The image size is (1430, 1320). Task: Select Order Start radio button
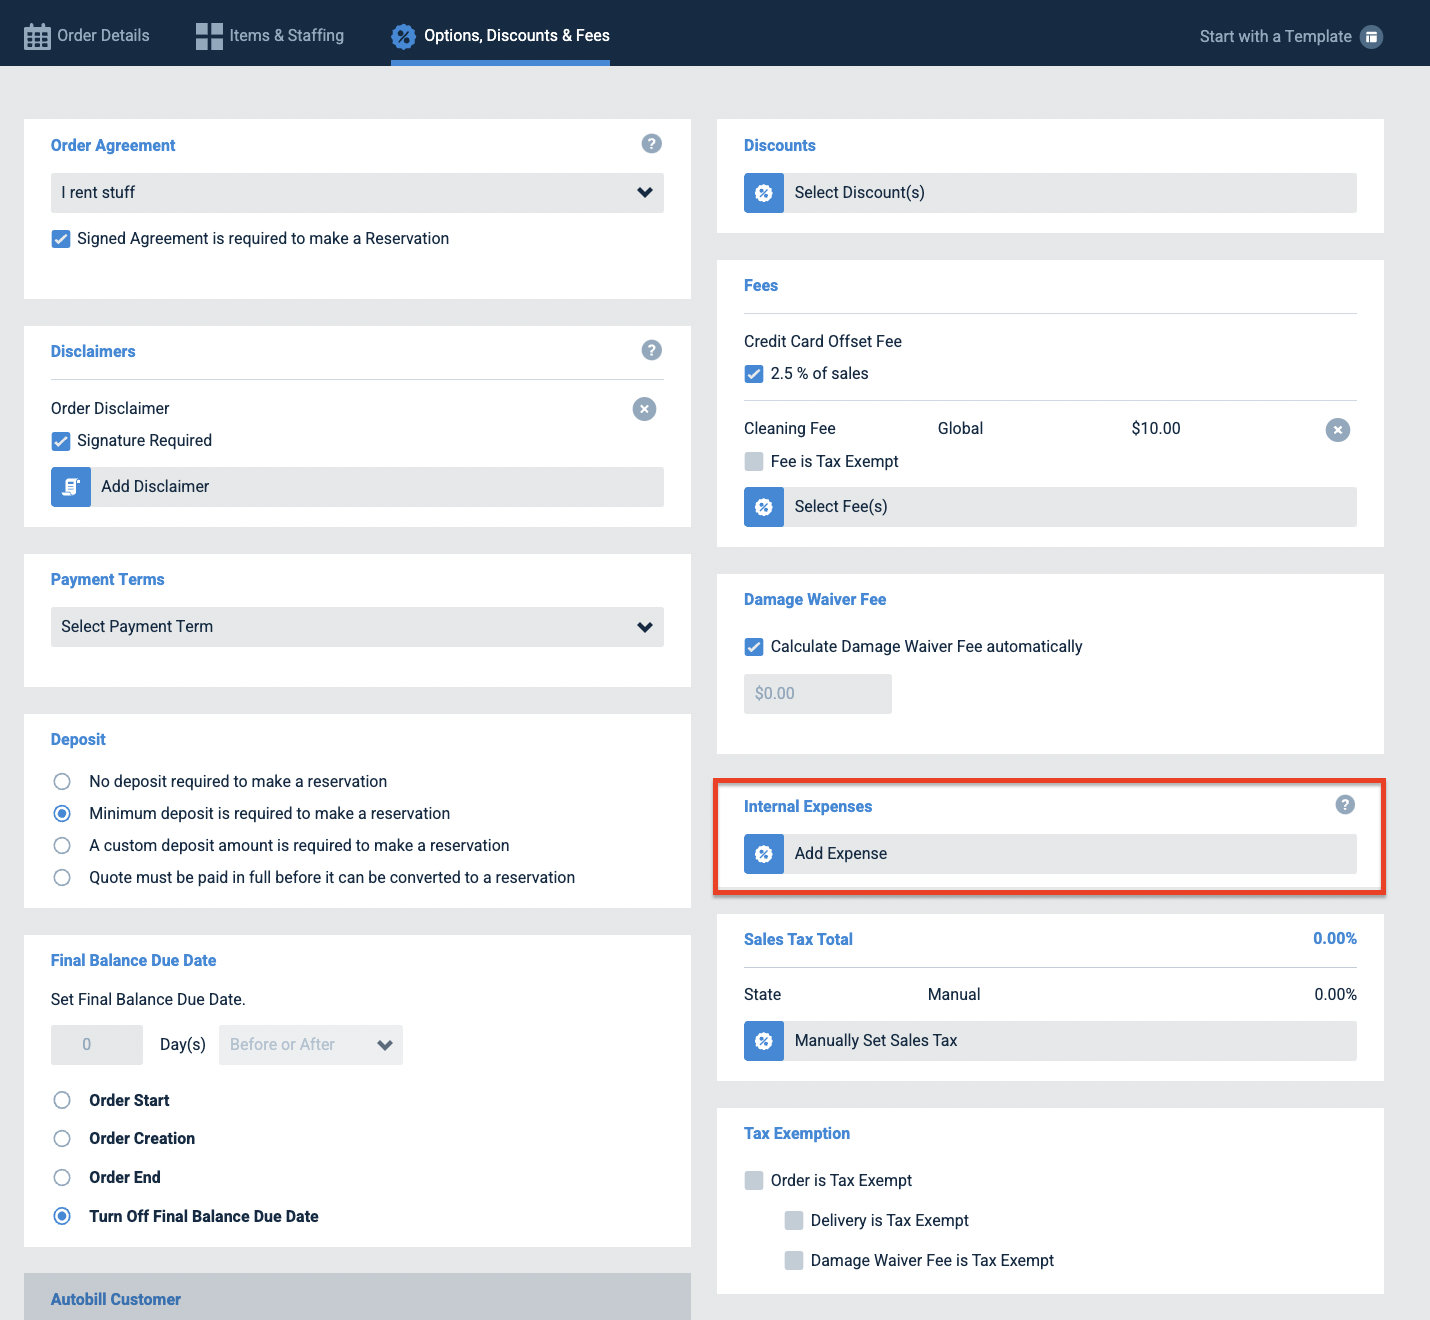click(x=62, y=1101)
